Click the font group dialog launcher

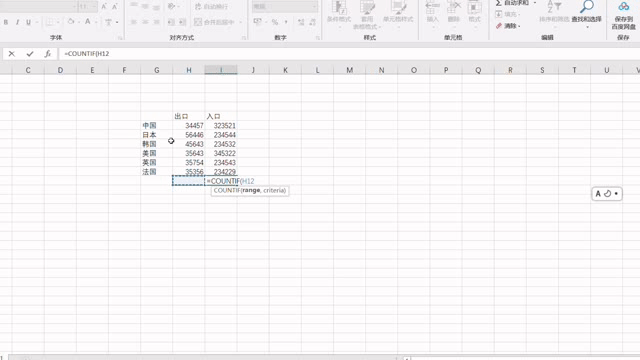(120, 38)
